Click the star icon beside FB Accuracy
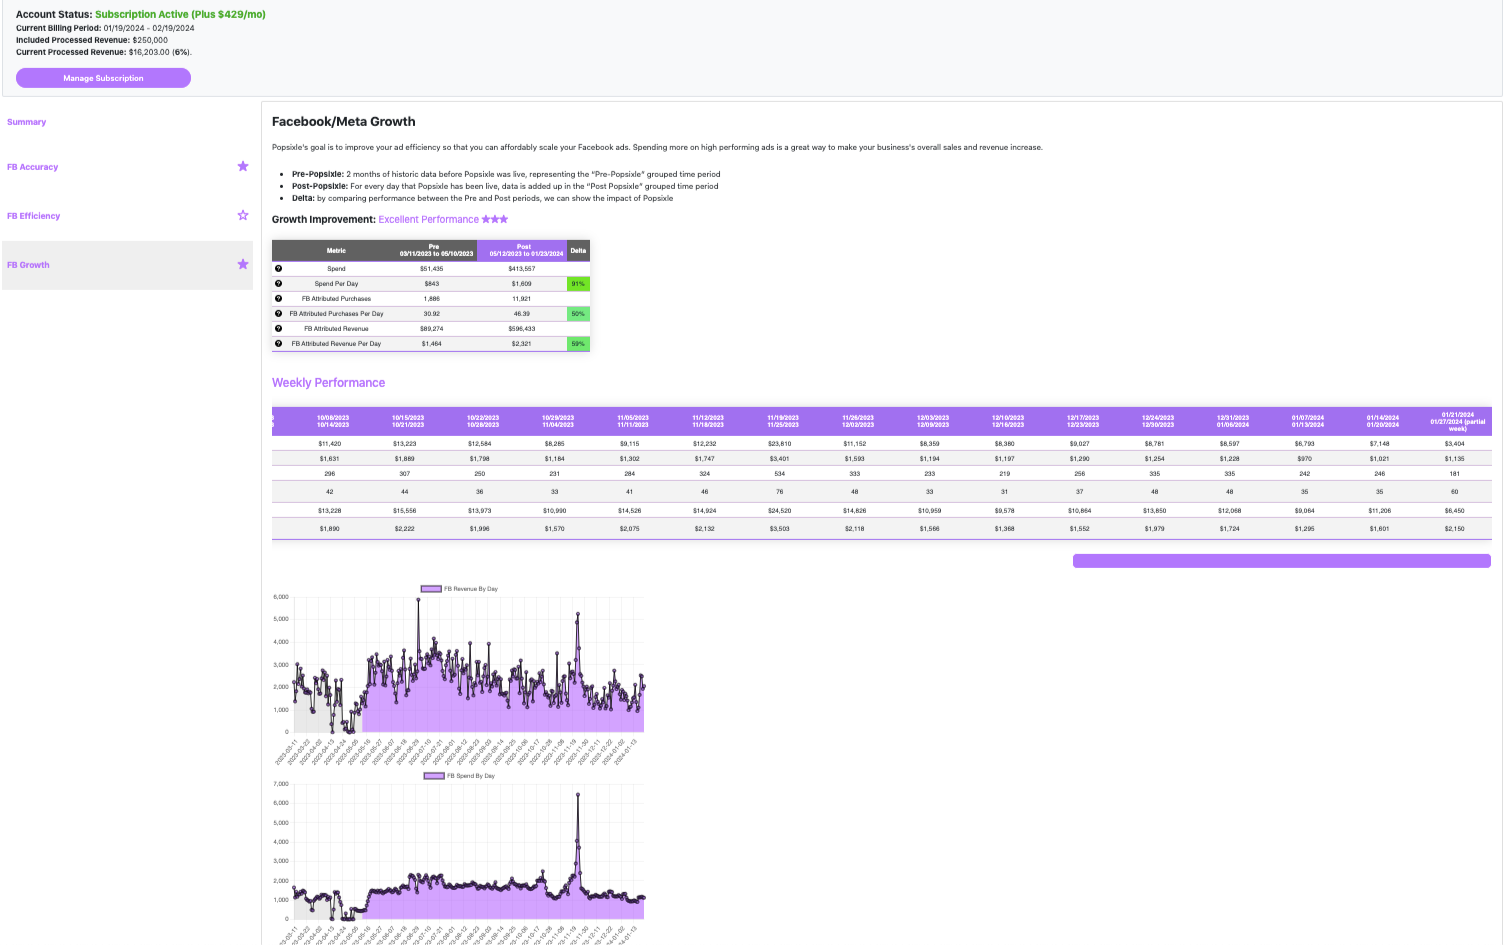The width and height of the screenshot is (1505, 945). coord(242,166)
